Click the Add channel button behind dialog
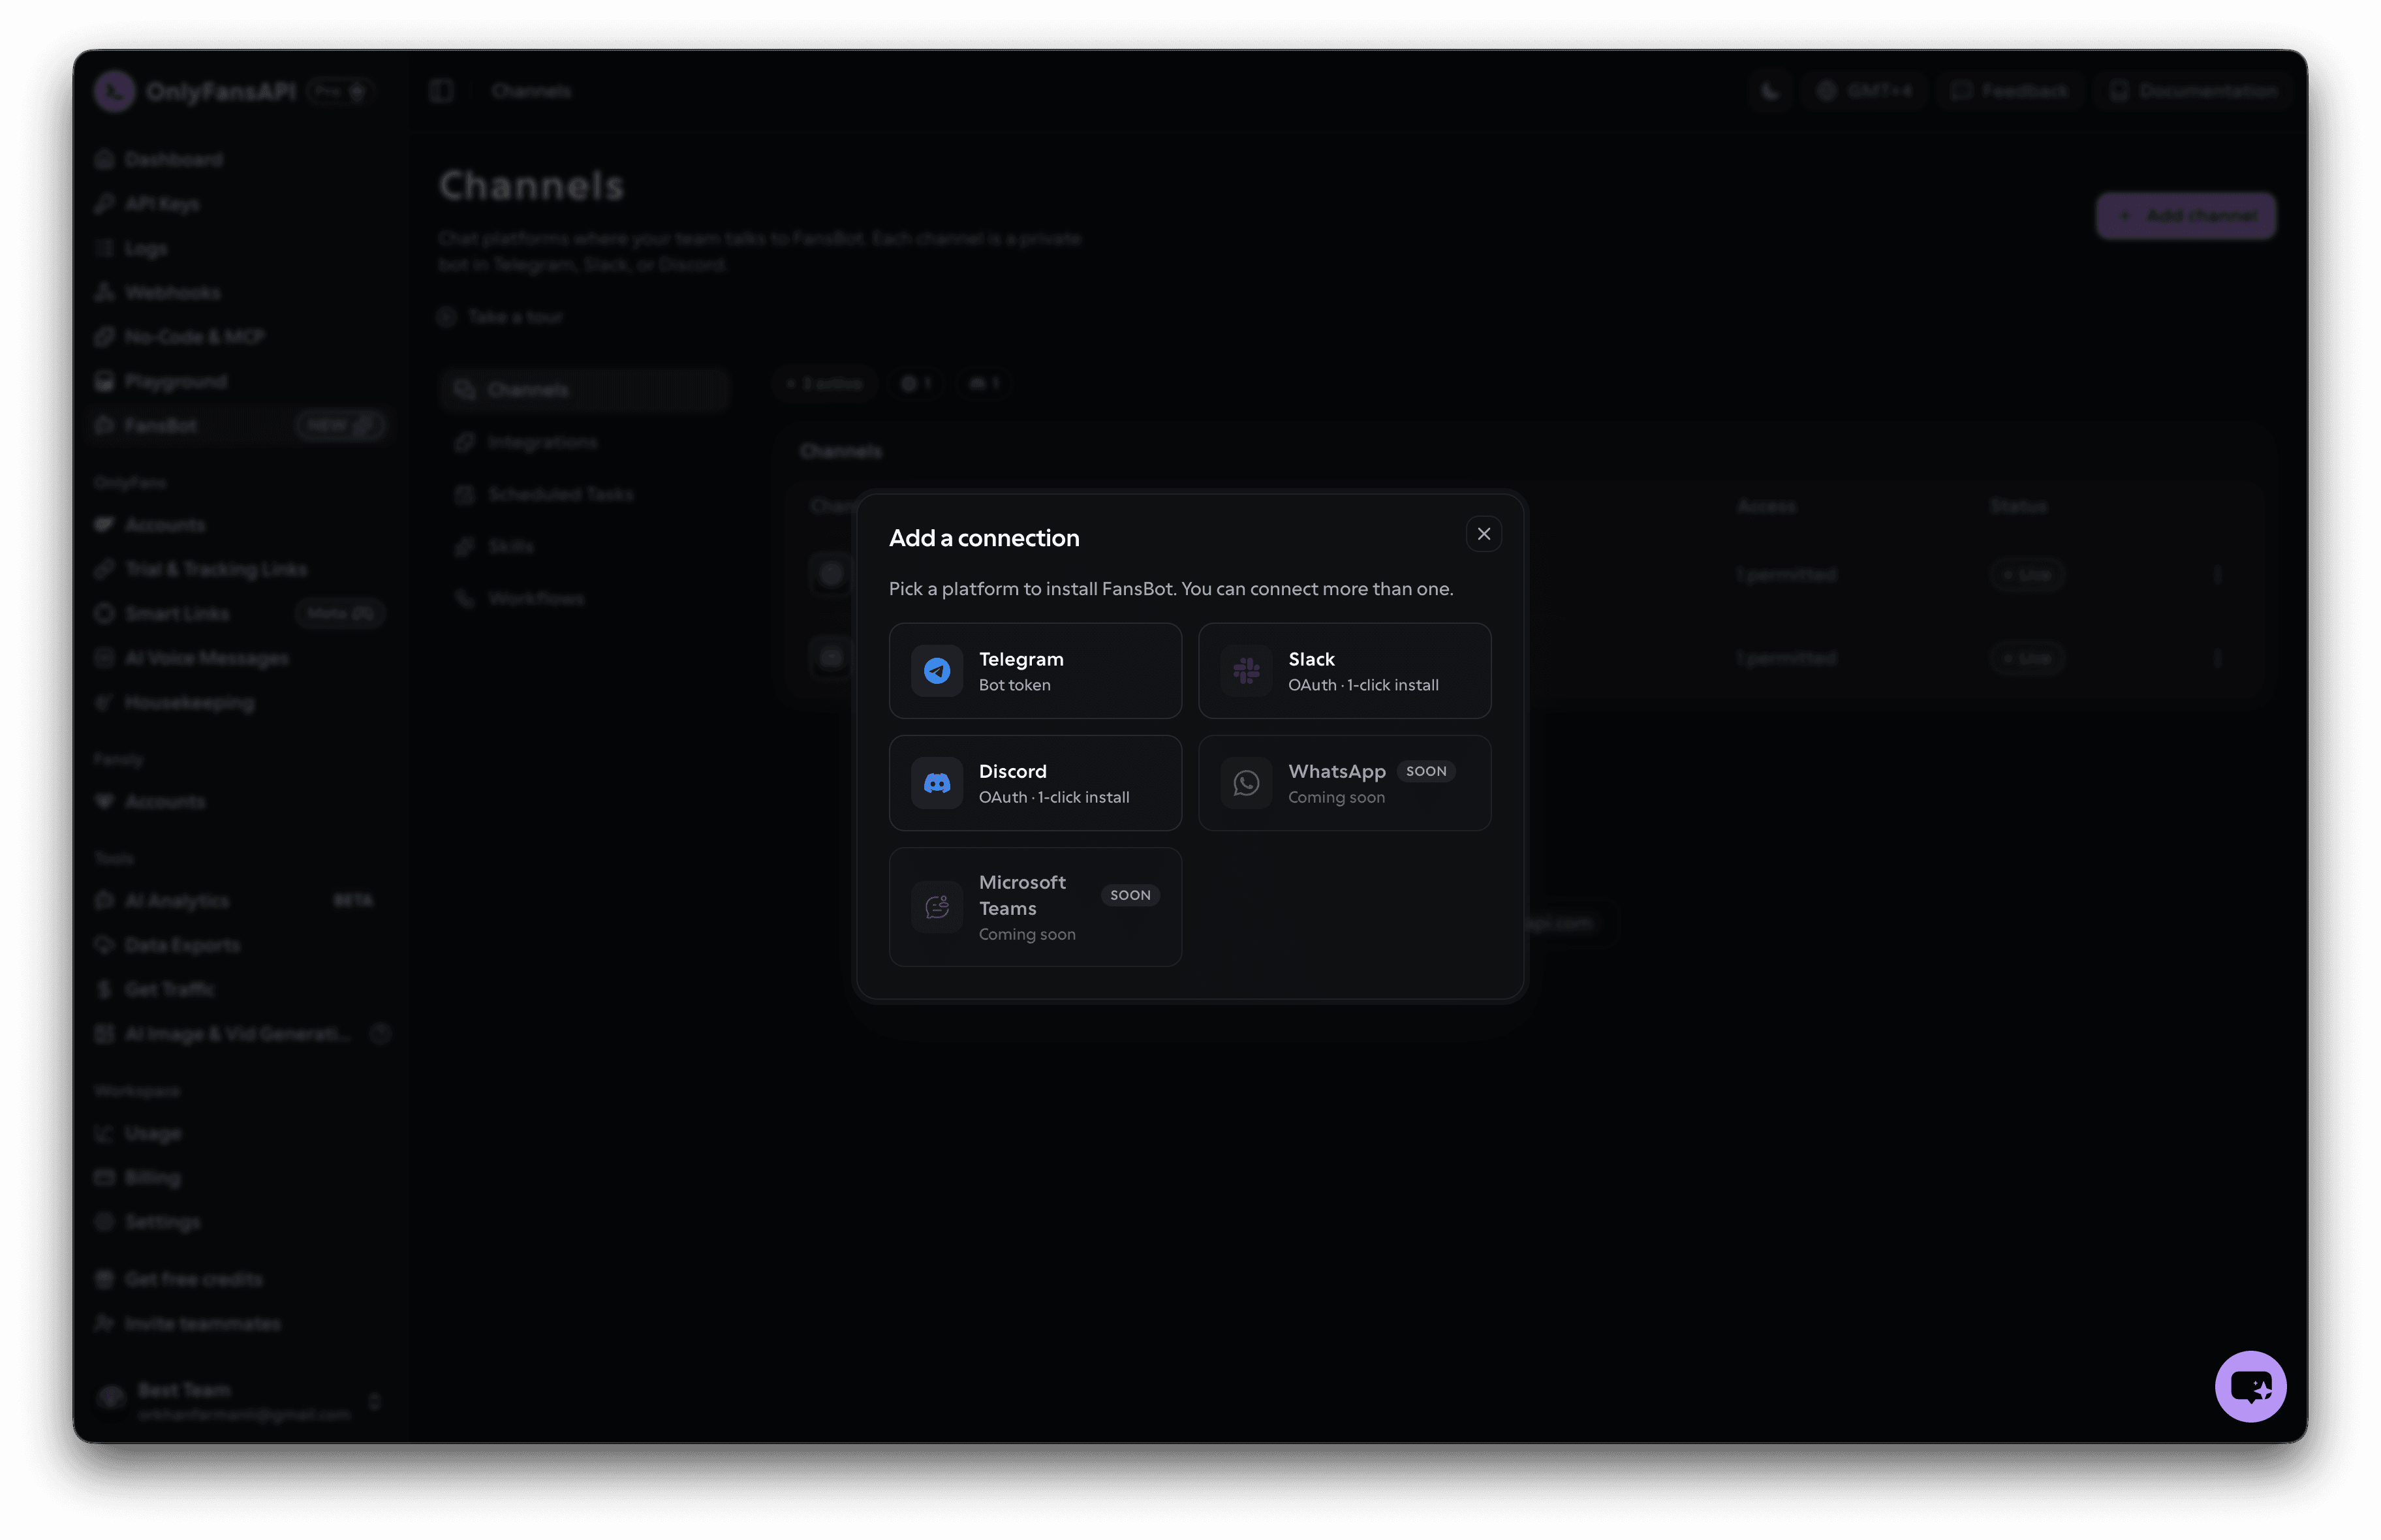This screenshot has height=1540, width=2381. [2185, 216]
